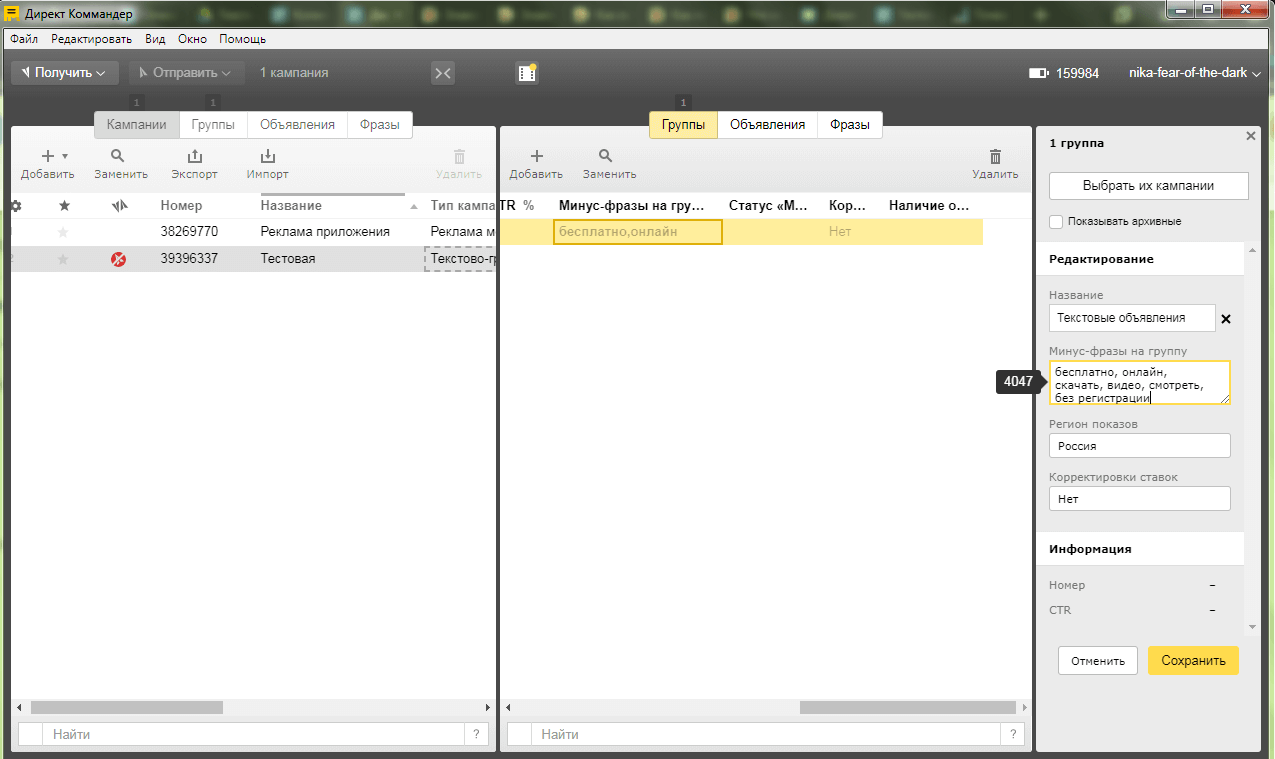Viewport: 1275px width, 759px height.
Task: Clear the group name with the X icon
Action: click(x=1226, y=319)
